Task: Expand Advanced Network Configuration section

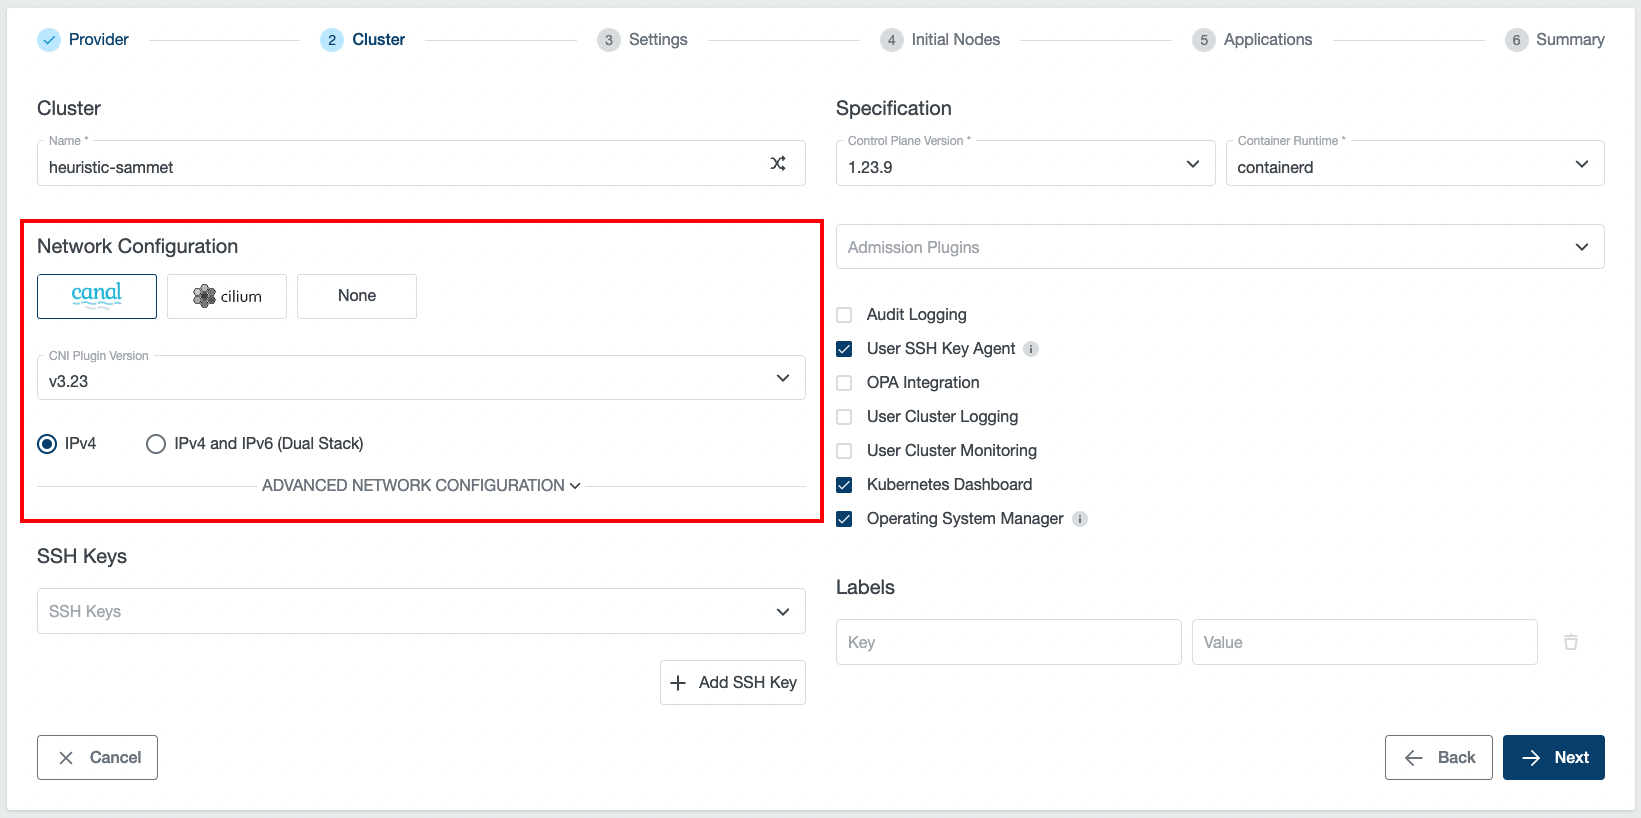Action: pos(421,486)
